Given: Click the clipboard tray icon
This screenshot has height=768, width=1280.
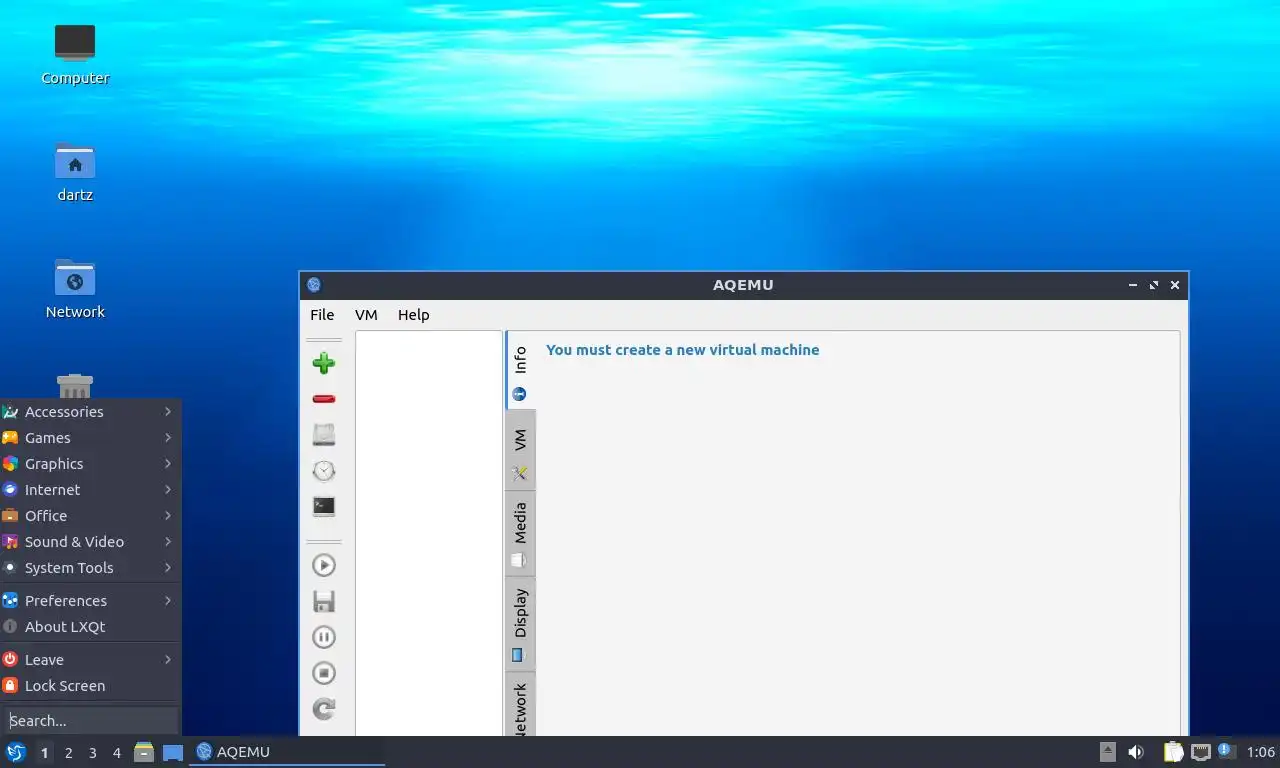Looking at the screenshot, I should point(1174,752).
